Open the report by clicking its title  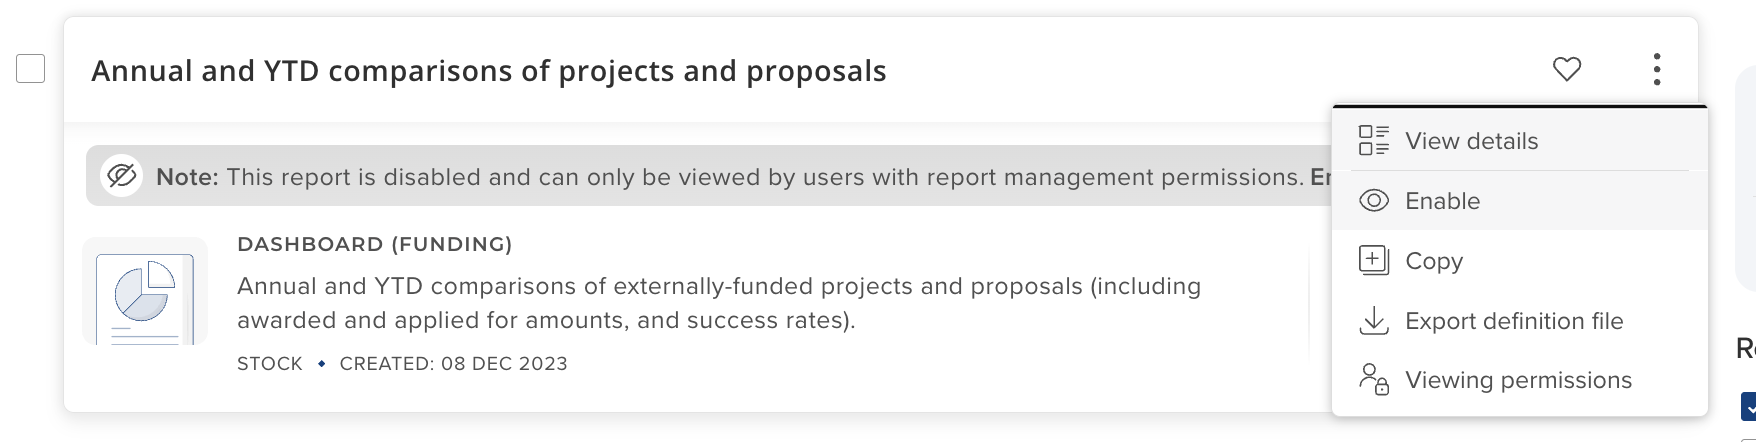click(488, 71)
